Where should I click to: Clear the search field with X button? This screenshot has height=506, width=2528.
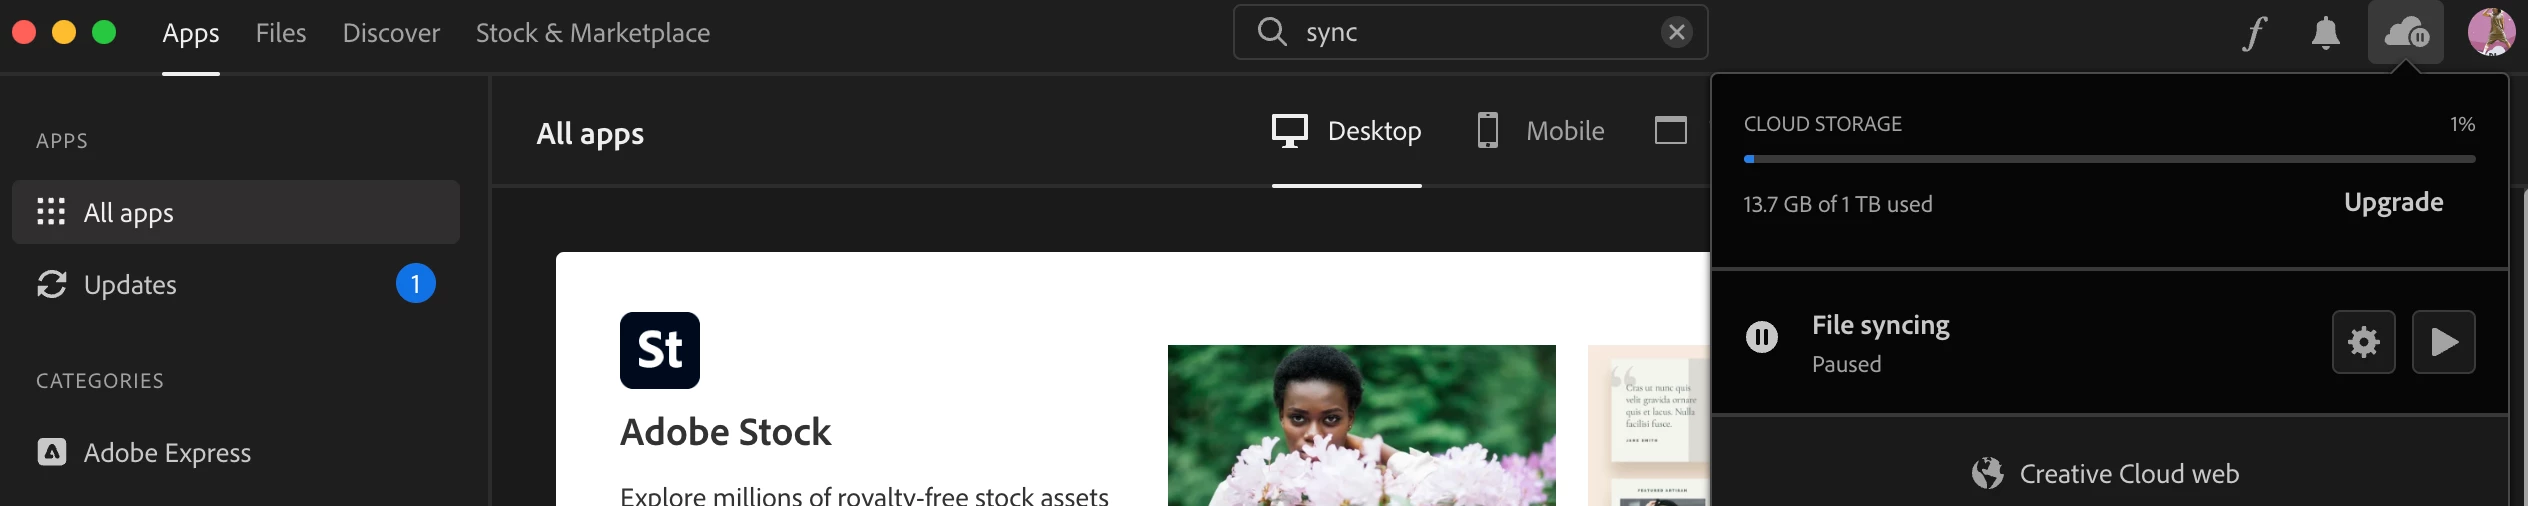tap(1677, 32)
